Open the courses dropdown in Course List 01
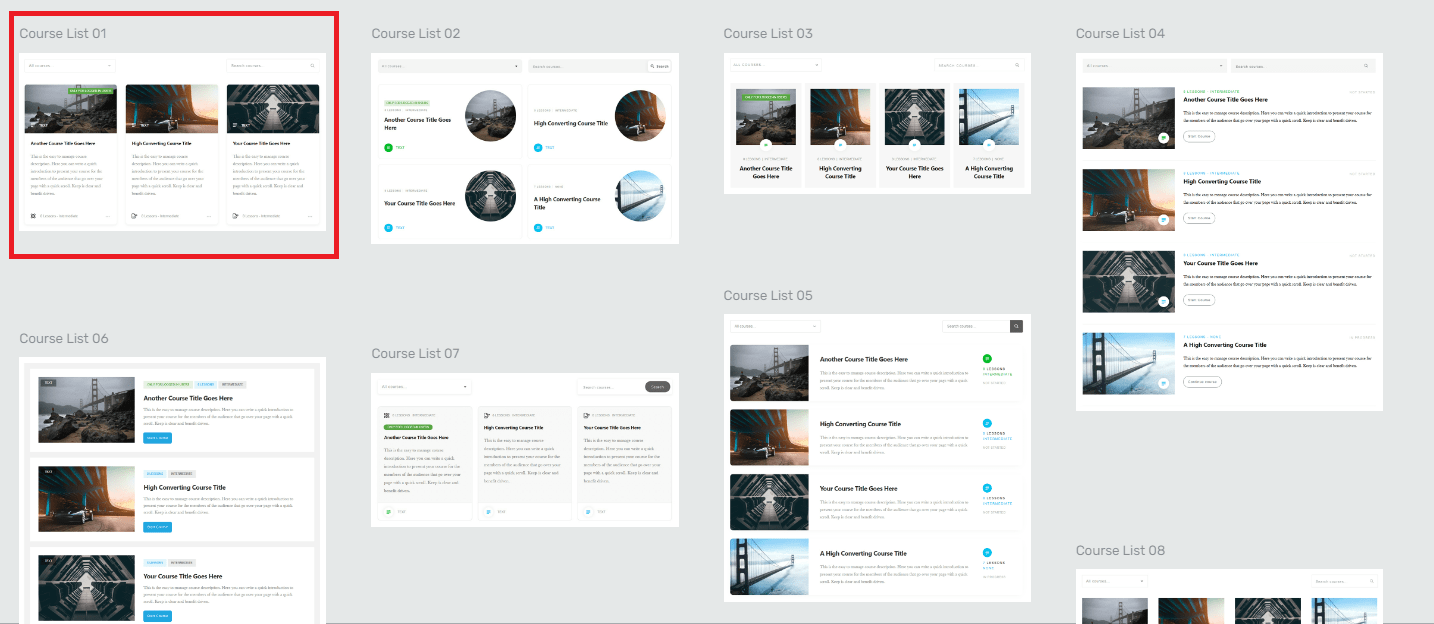 tap(71, 66)
